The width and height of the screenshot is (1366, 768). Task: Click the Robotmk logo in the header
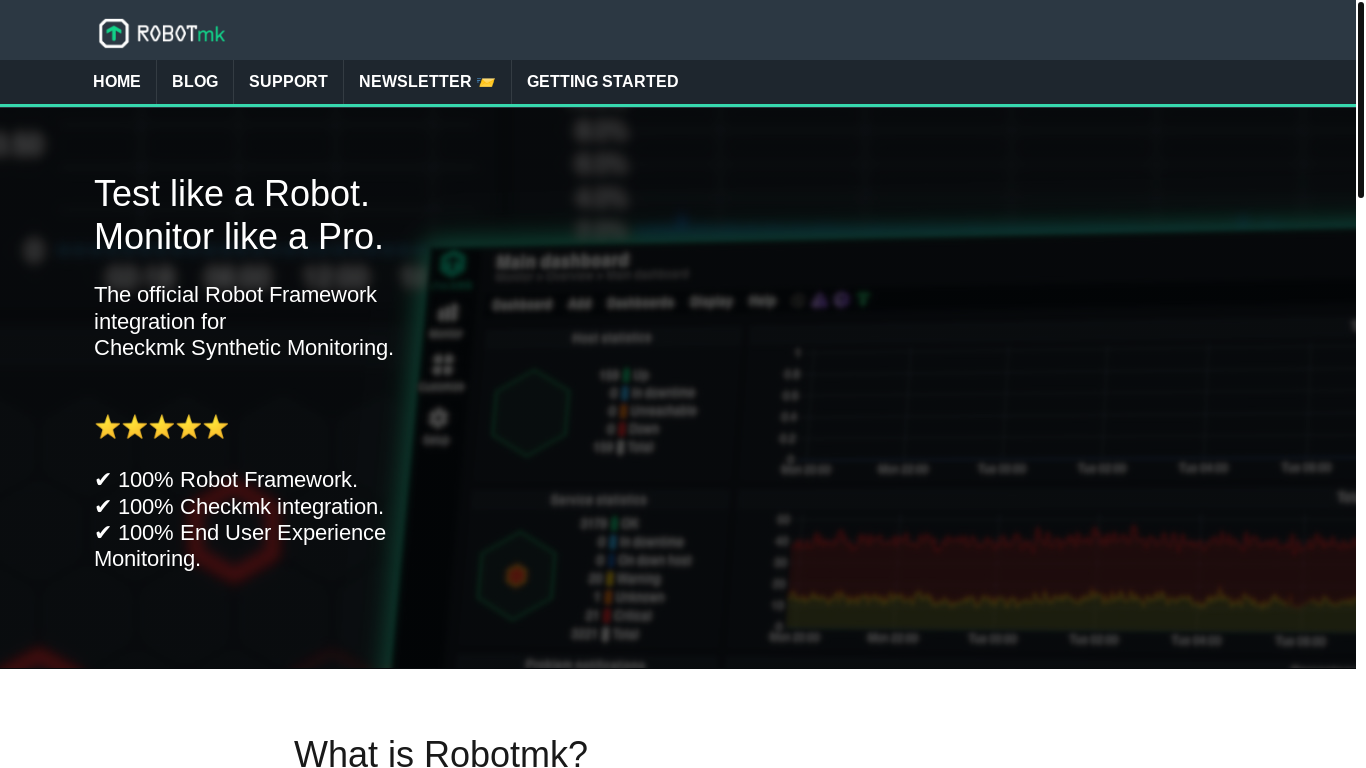[162, 33]
